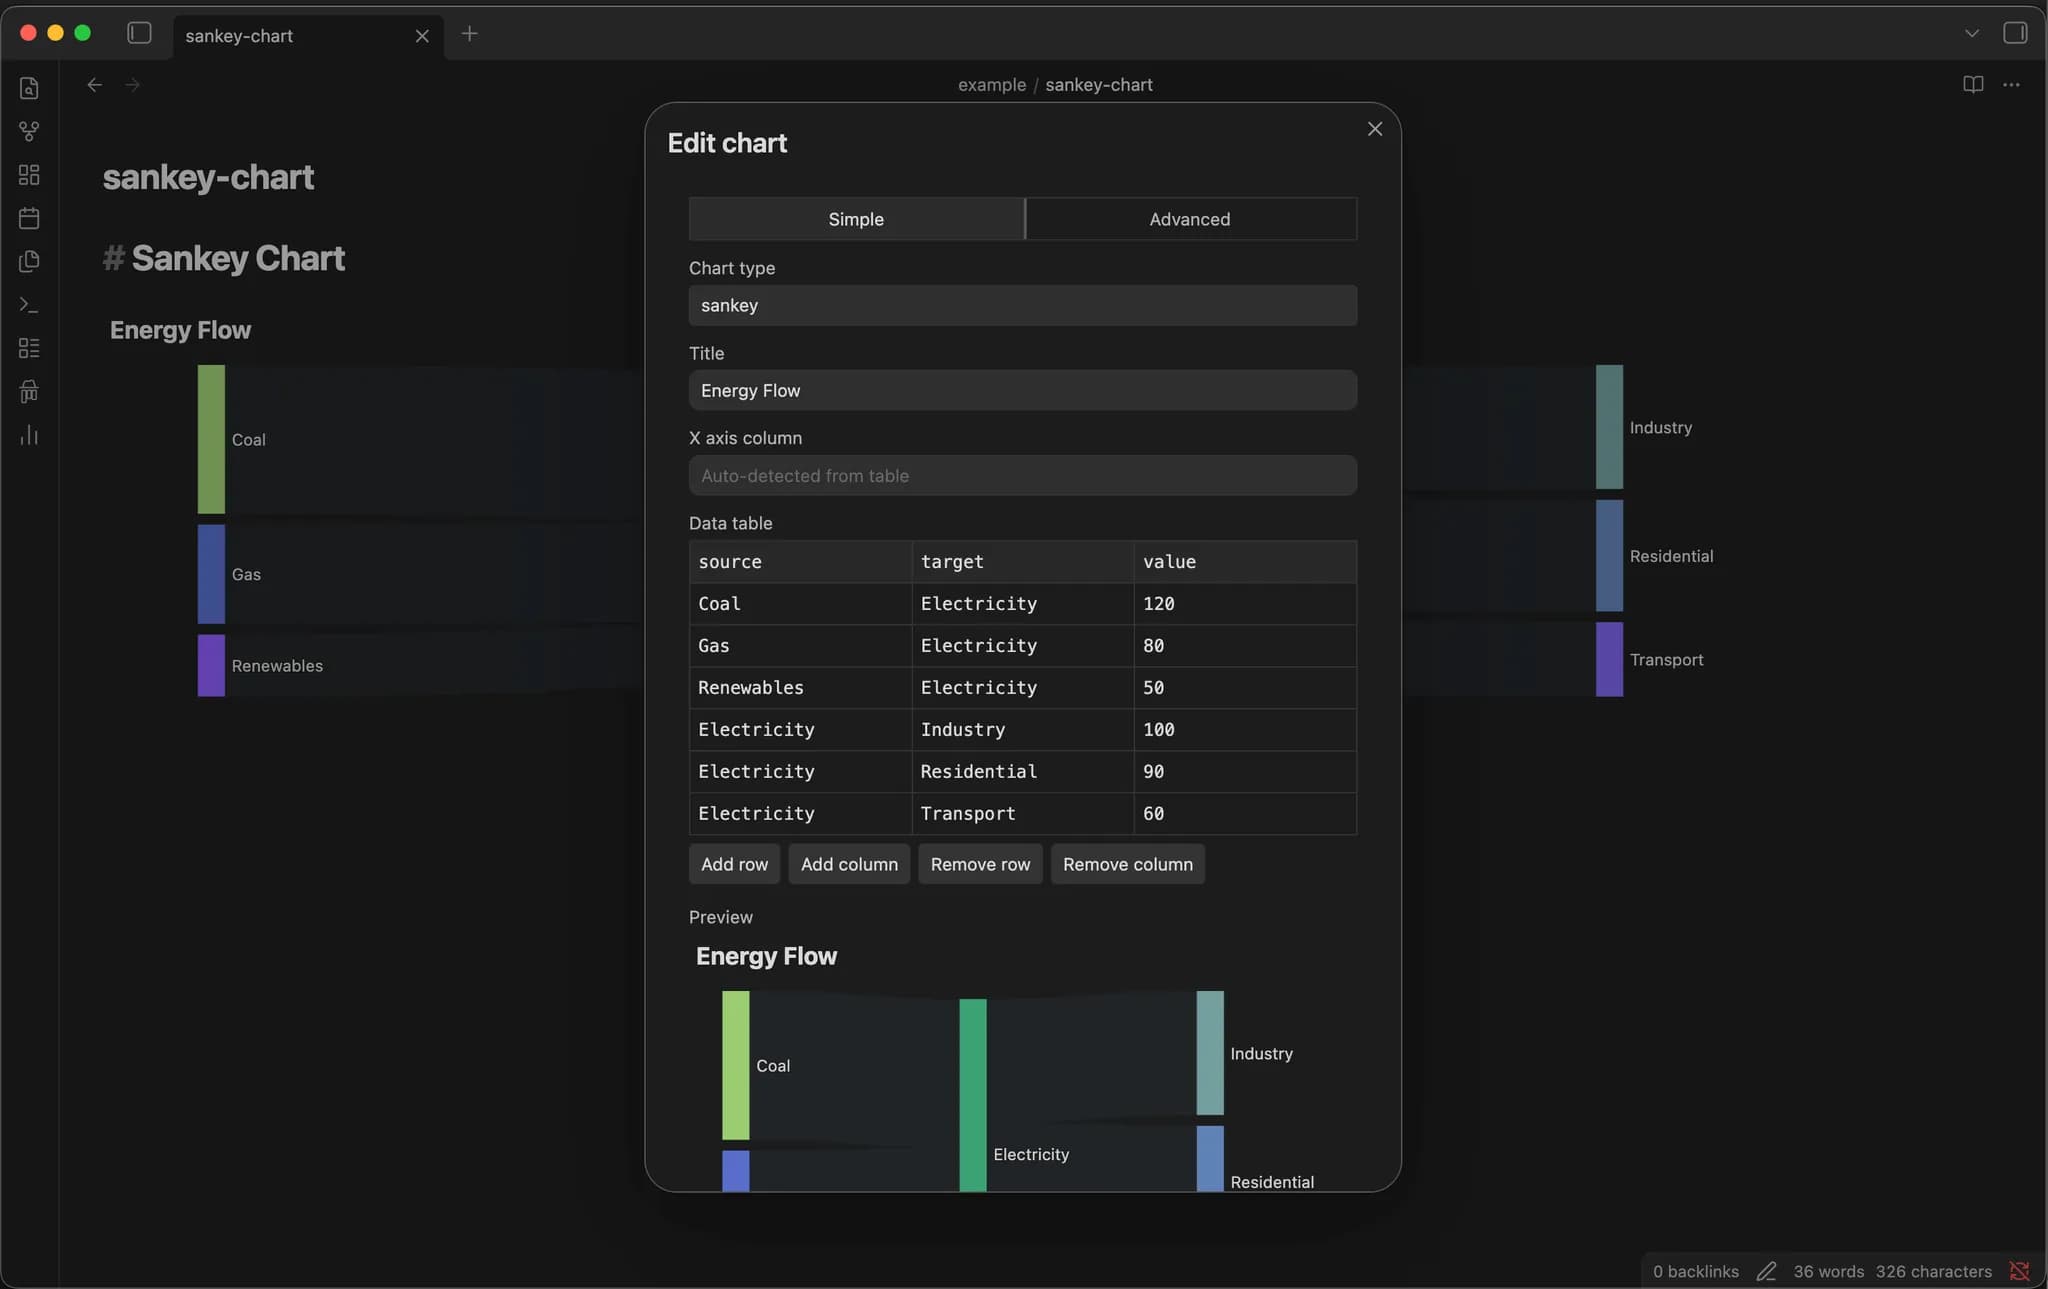Click the Sankey Chart heading
The image size is (2048, 1289).
(238, 258)
